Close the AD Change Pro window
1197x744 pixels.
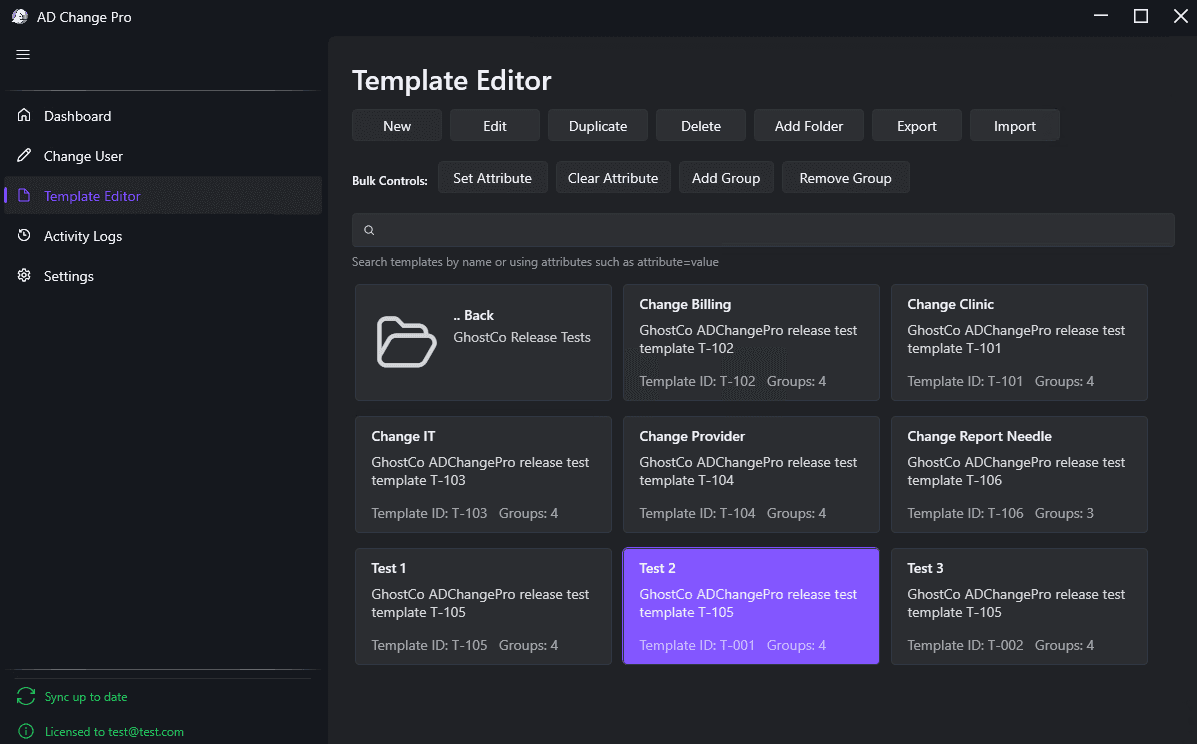1180,16
